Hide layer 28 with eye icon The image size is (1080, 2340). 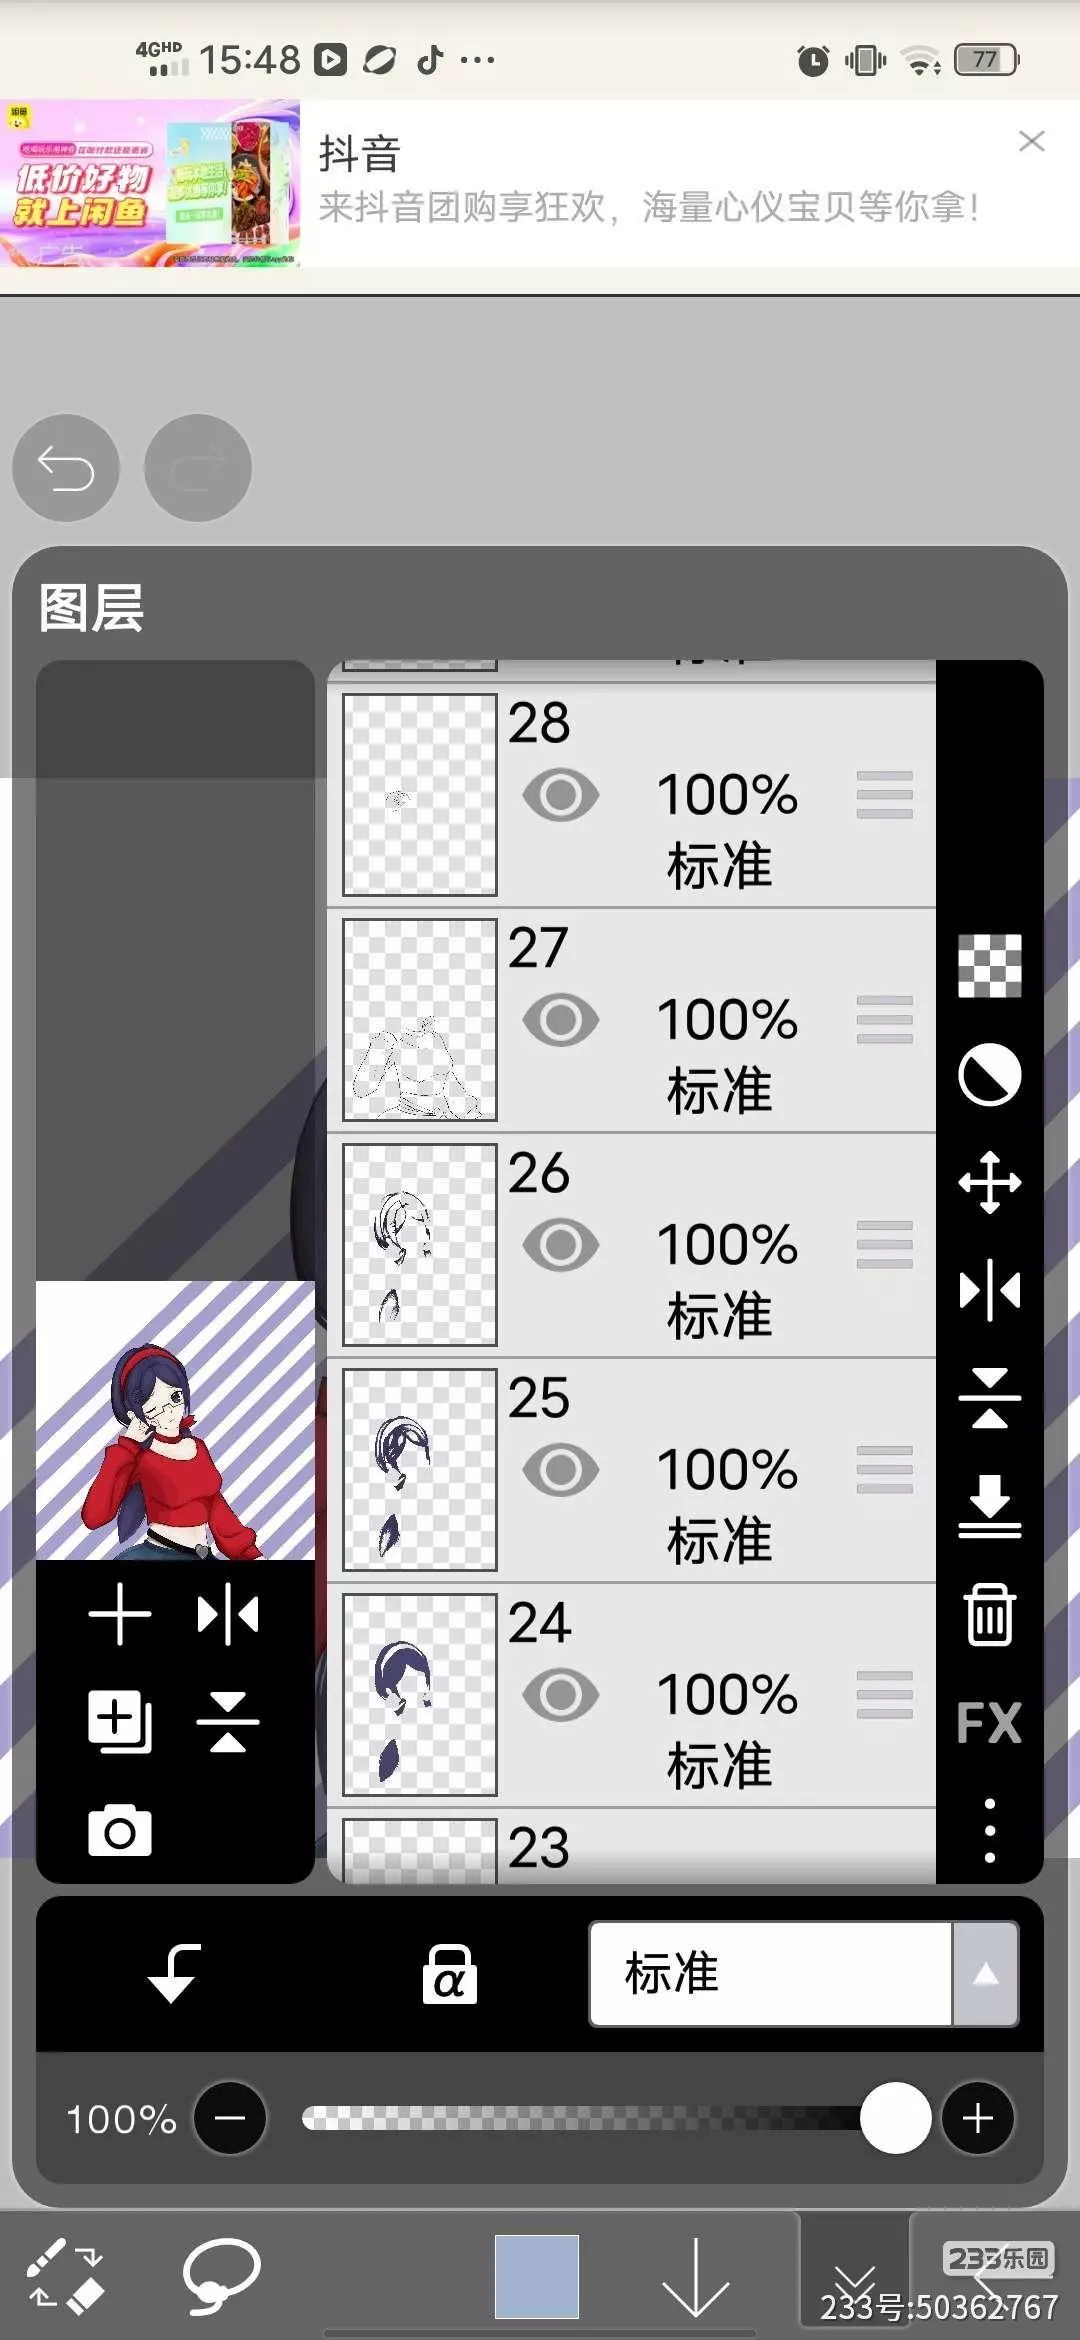point(561,795)
